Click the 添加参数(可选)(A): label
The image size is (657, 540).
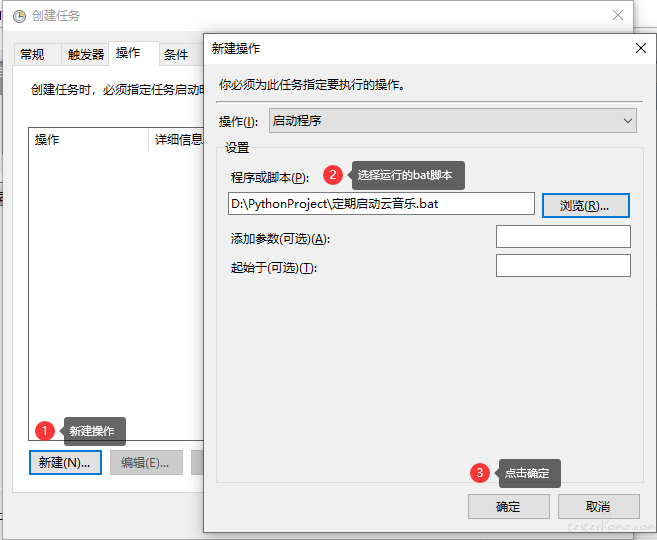pos(280,239)
